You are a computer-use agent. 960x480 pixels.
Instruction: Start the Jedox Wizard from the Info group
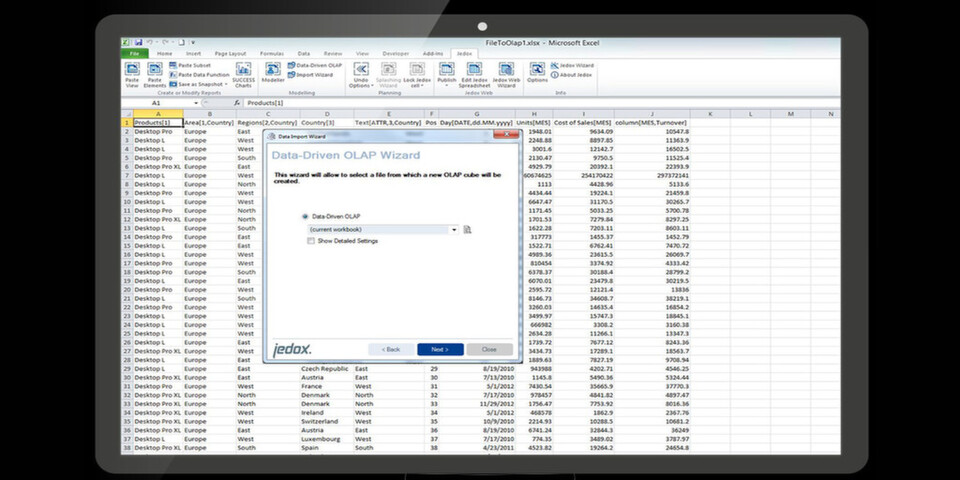[x=572, y=65]
